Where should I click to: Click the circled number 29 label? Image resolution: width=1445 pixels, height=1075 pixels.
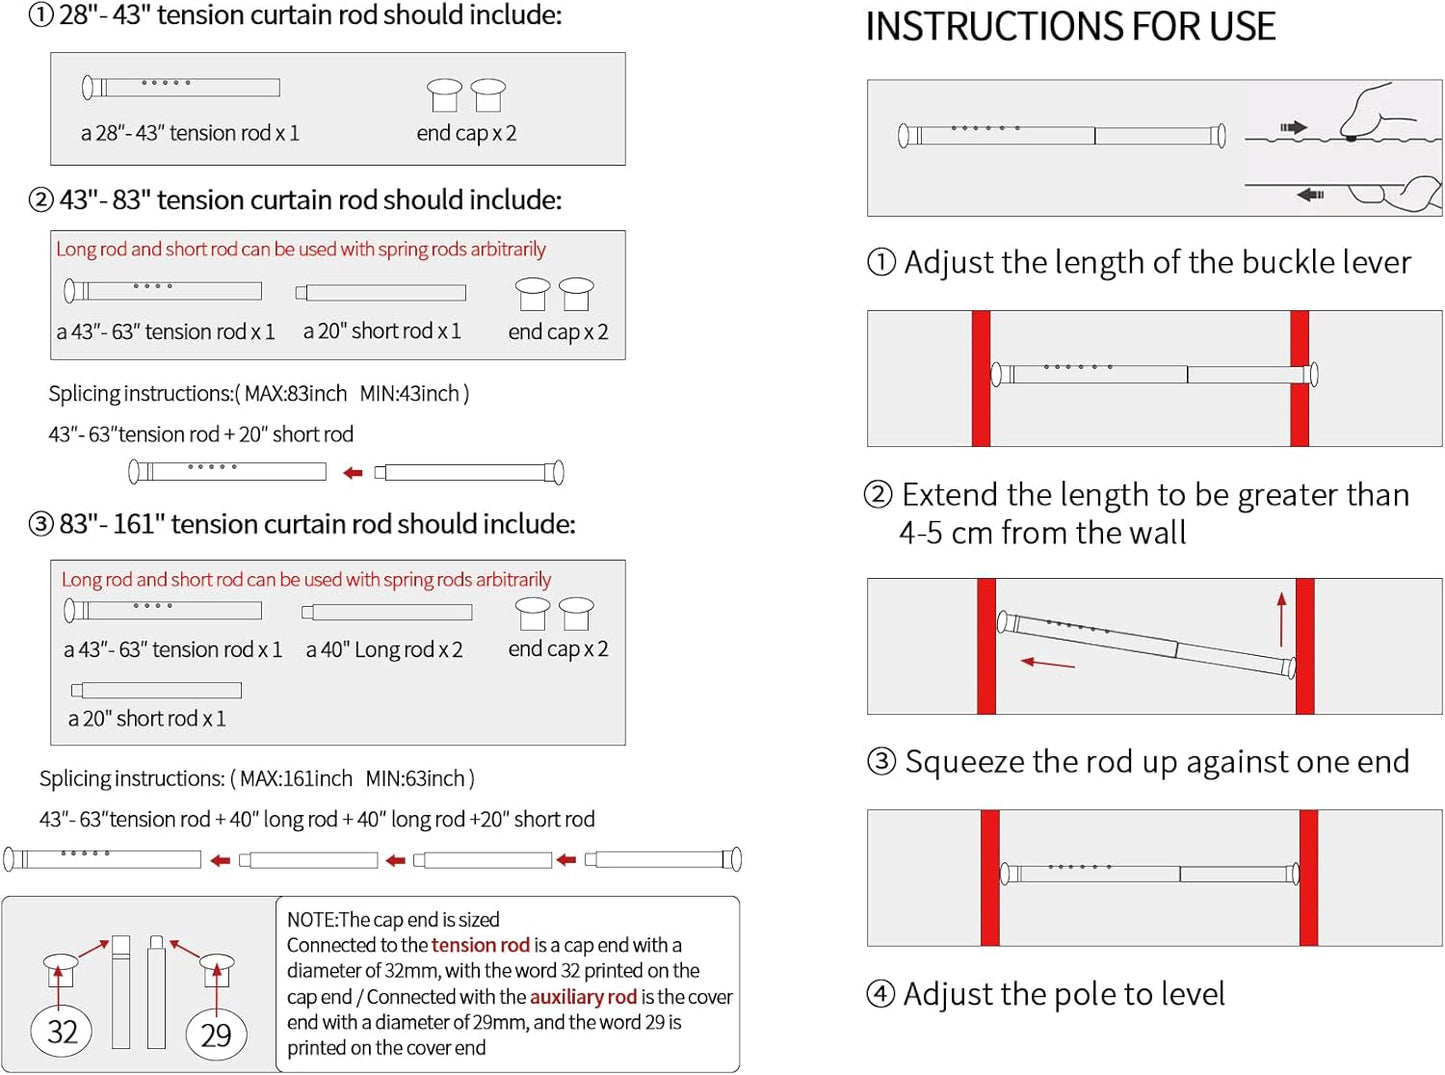point(216,1034)
